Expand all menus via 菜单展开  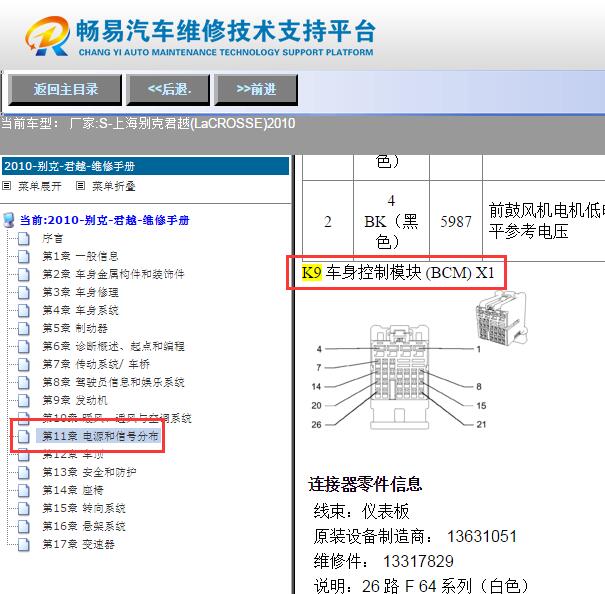40,186
